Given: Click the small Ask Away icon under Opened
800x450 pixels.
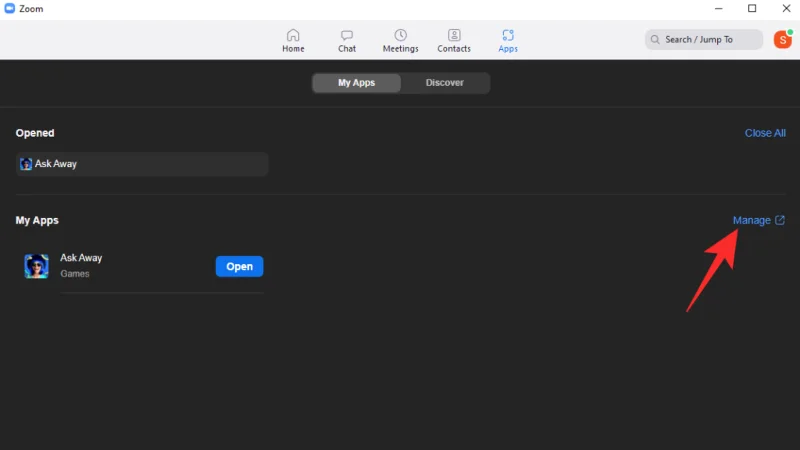Looking at the screenshot, I should 26,164.
